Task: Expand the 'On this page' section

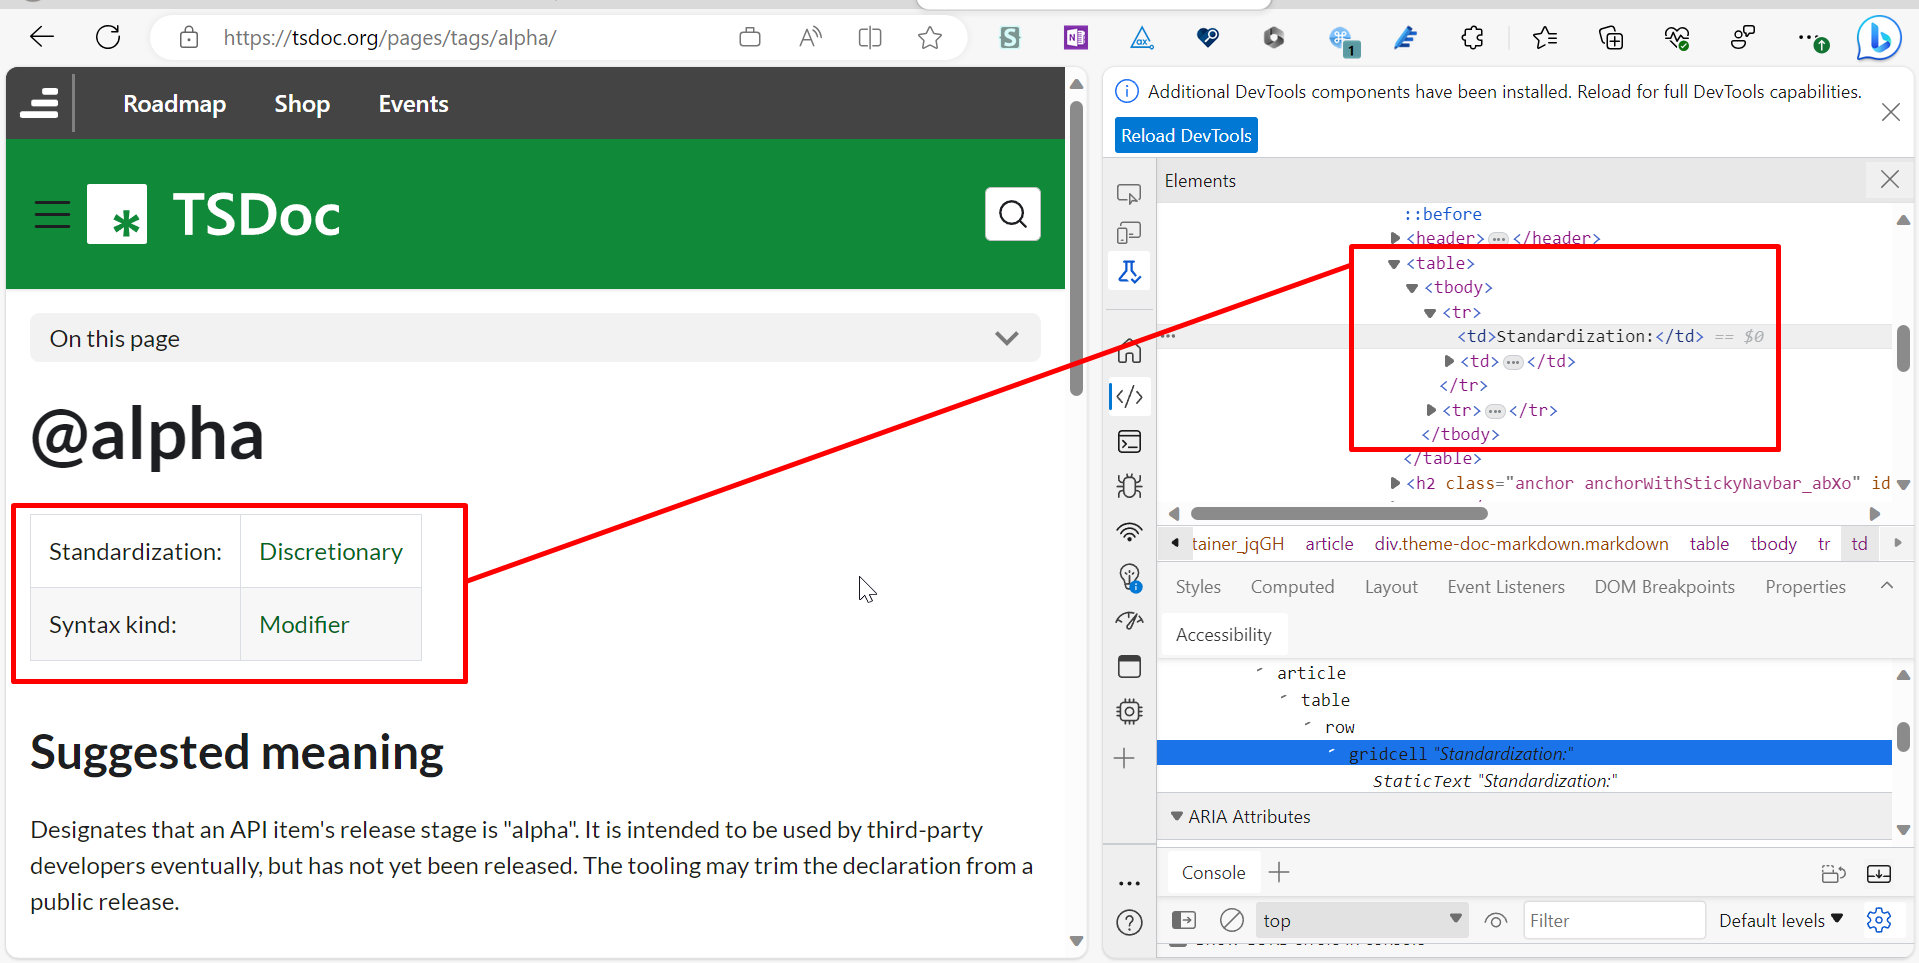Action: (x=1006, y=338)
